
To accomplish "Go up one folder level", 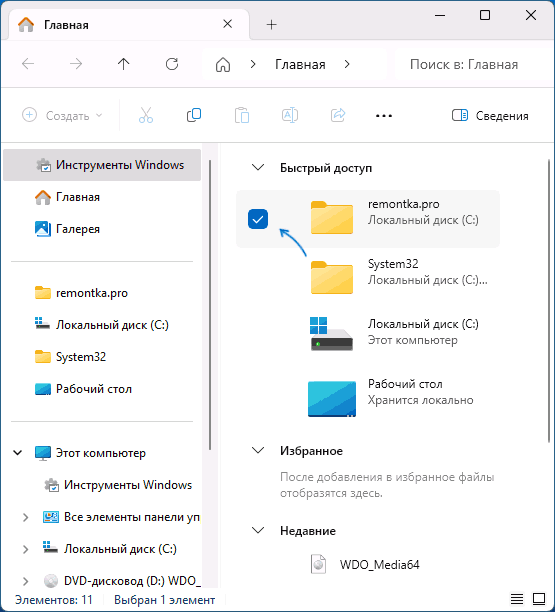I will tap(124, 64).
